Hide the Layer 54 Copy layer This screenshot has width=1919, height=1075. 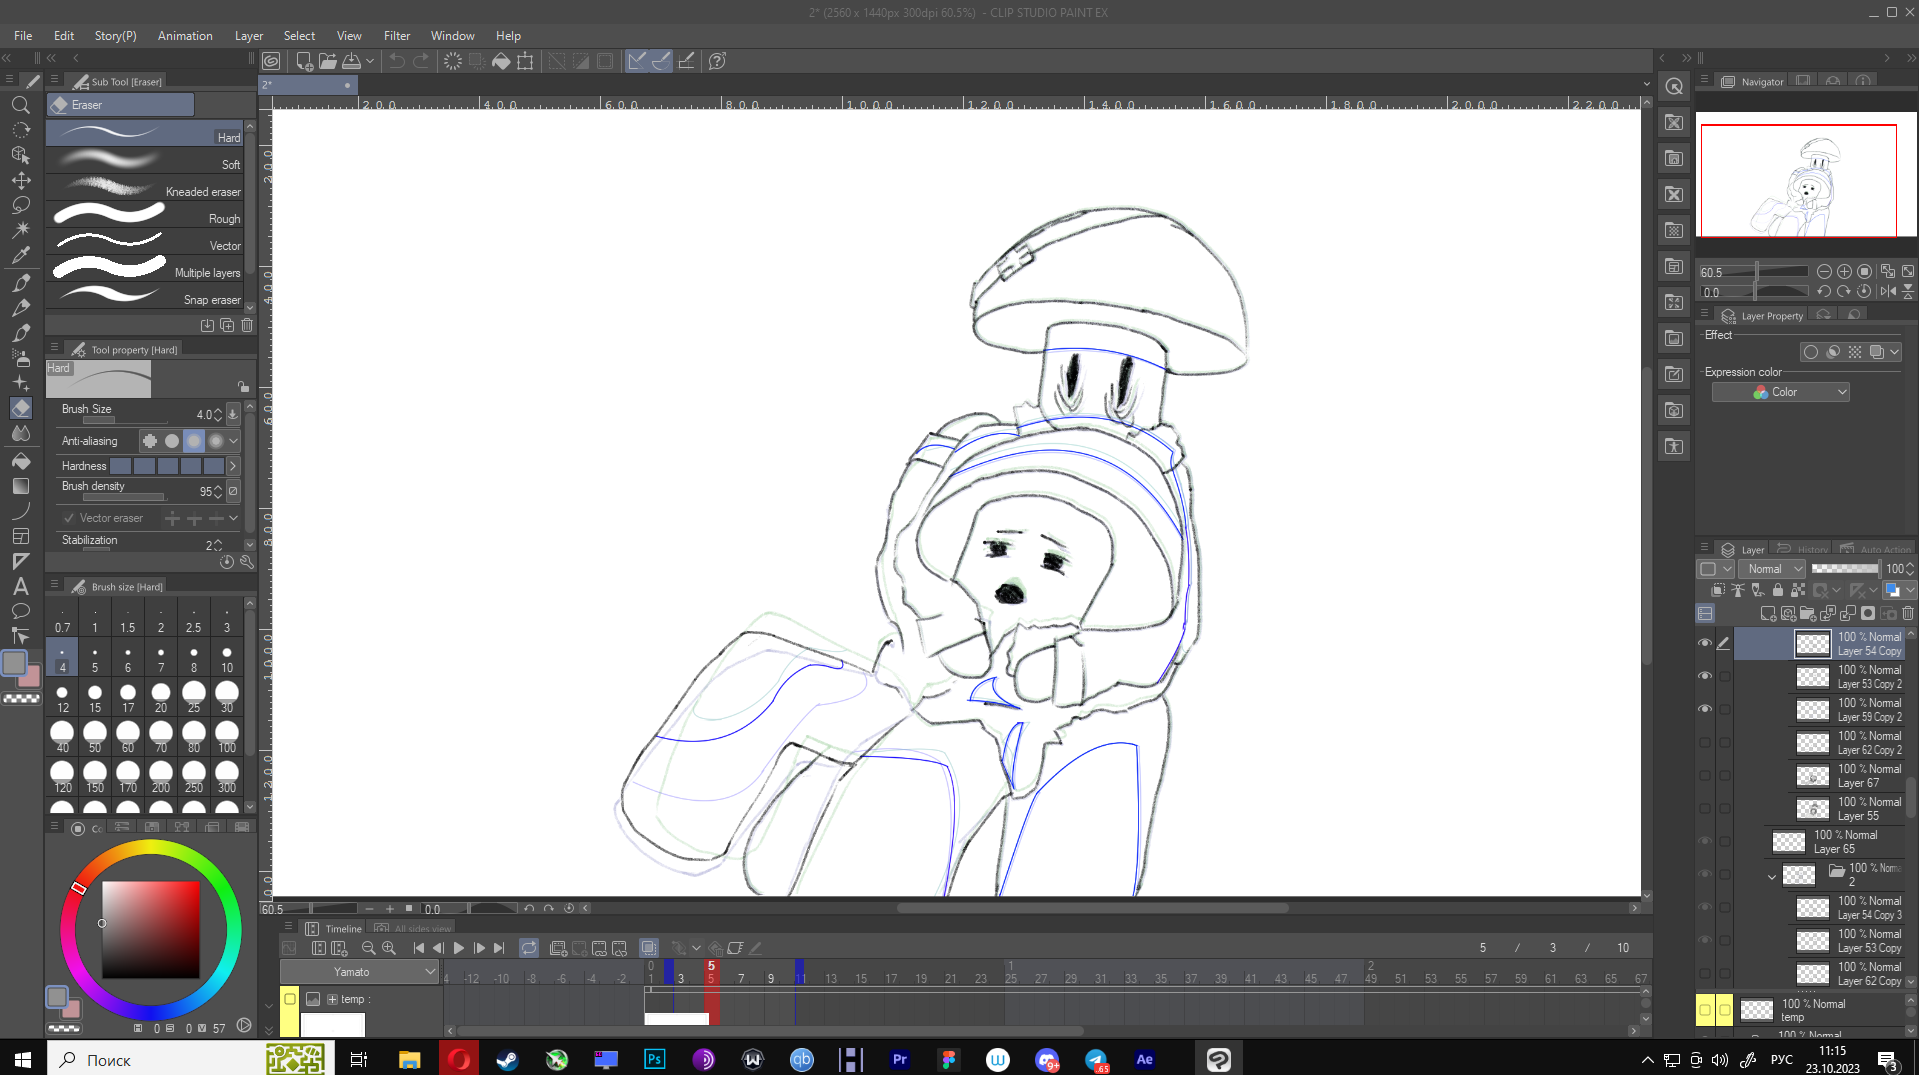point(1705,643)
